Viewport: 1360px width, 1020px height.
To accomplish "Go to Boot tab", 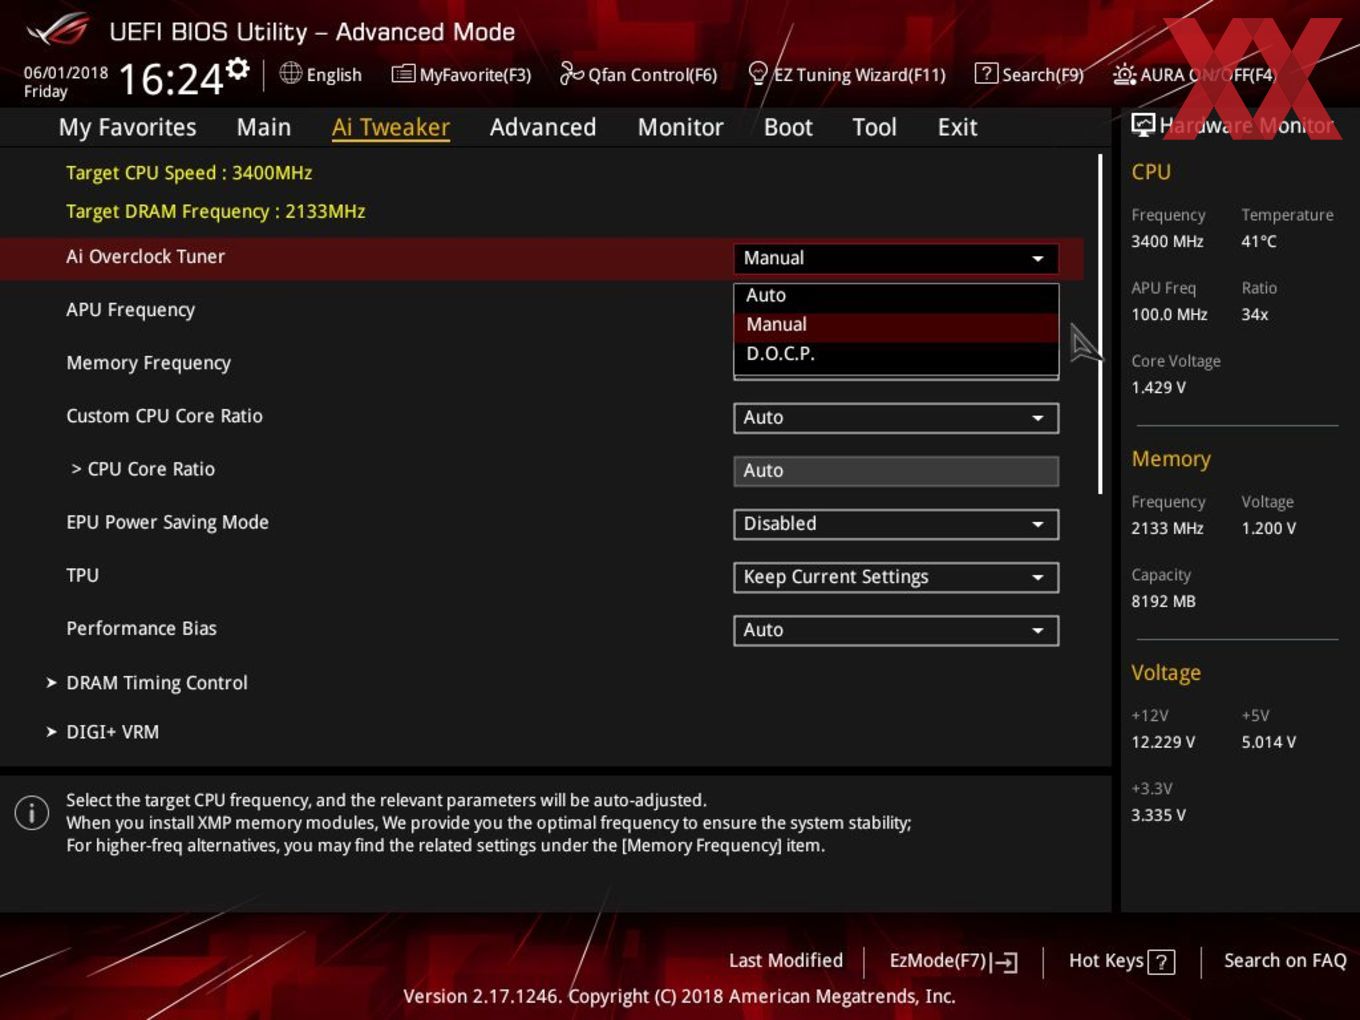I will [x=788, y=127].
